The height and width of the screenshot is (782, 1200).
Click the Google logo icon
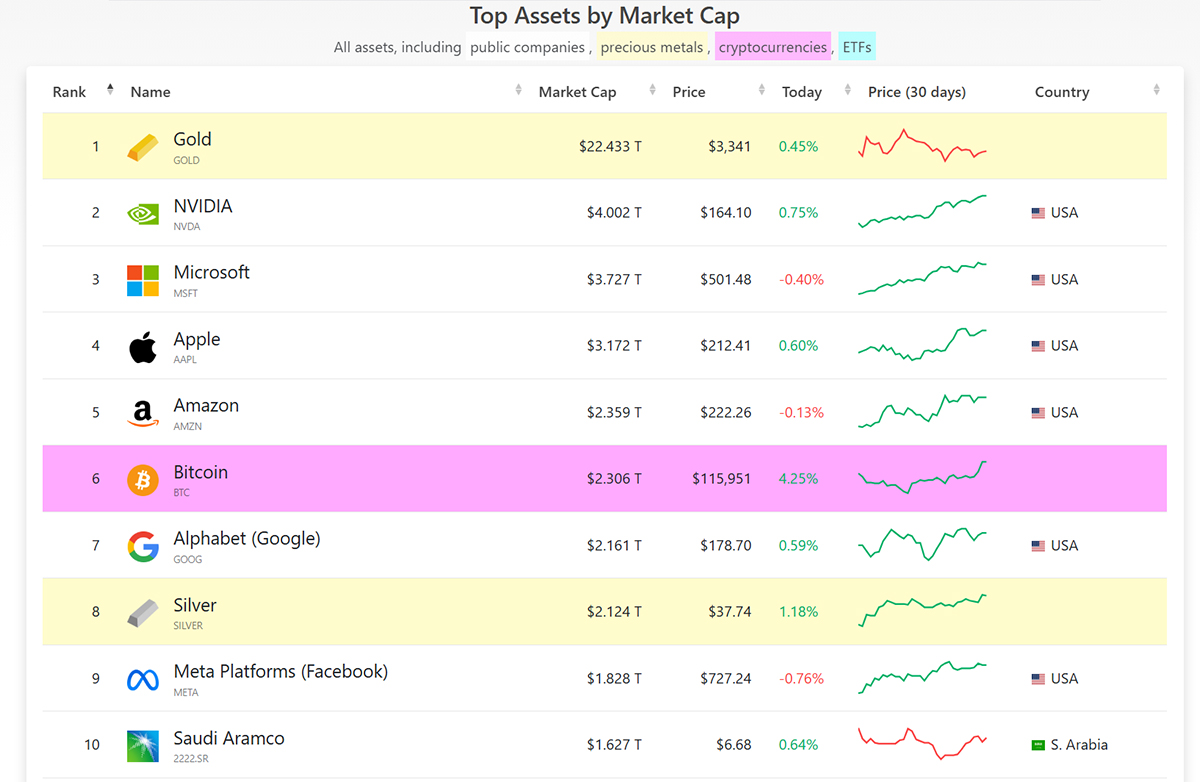pyautogui.click(x=143, y=546)
